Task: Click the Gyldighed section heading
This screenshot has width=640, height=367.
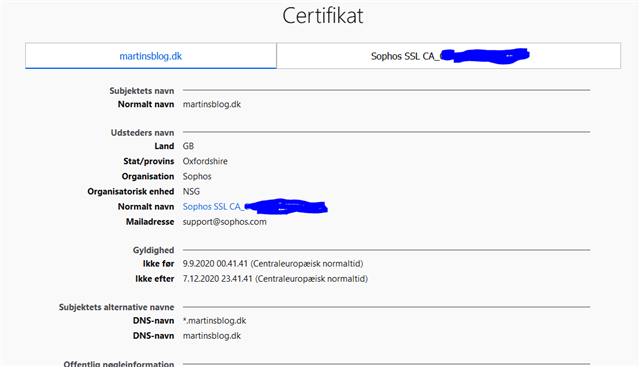Action: pyautogui.click(x=153, y=250)
